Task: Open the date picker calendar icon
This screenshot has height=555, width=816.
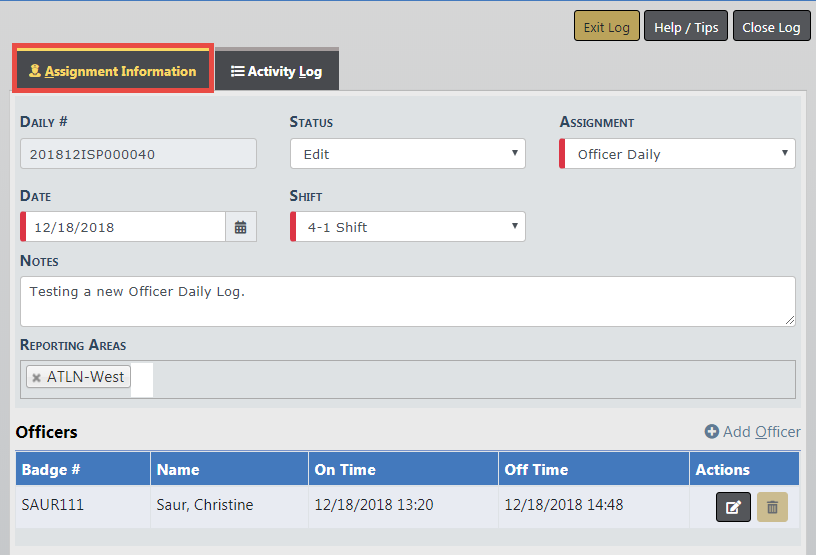Action: [x=240, y=227]
